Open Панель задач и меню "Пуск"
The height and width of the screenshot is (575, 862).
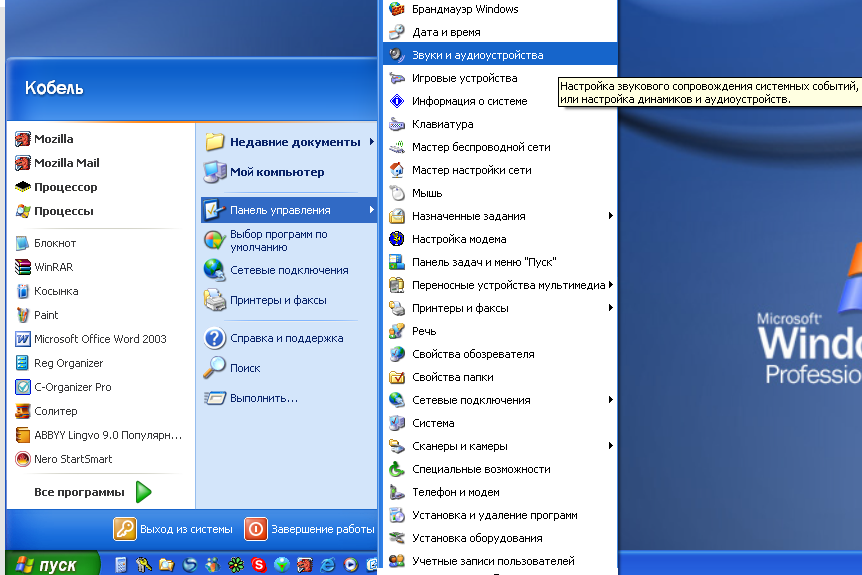point(500,263)
